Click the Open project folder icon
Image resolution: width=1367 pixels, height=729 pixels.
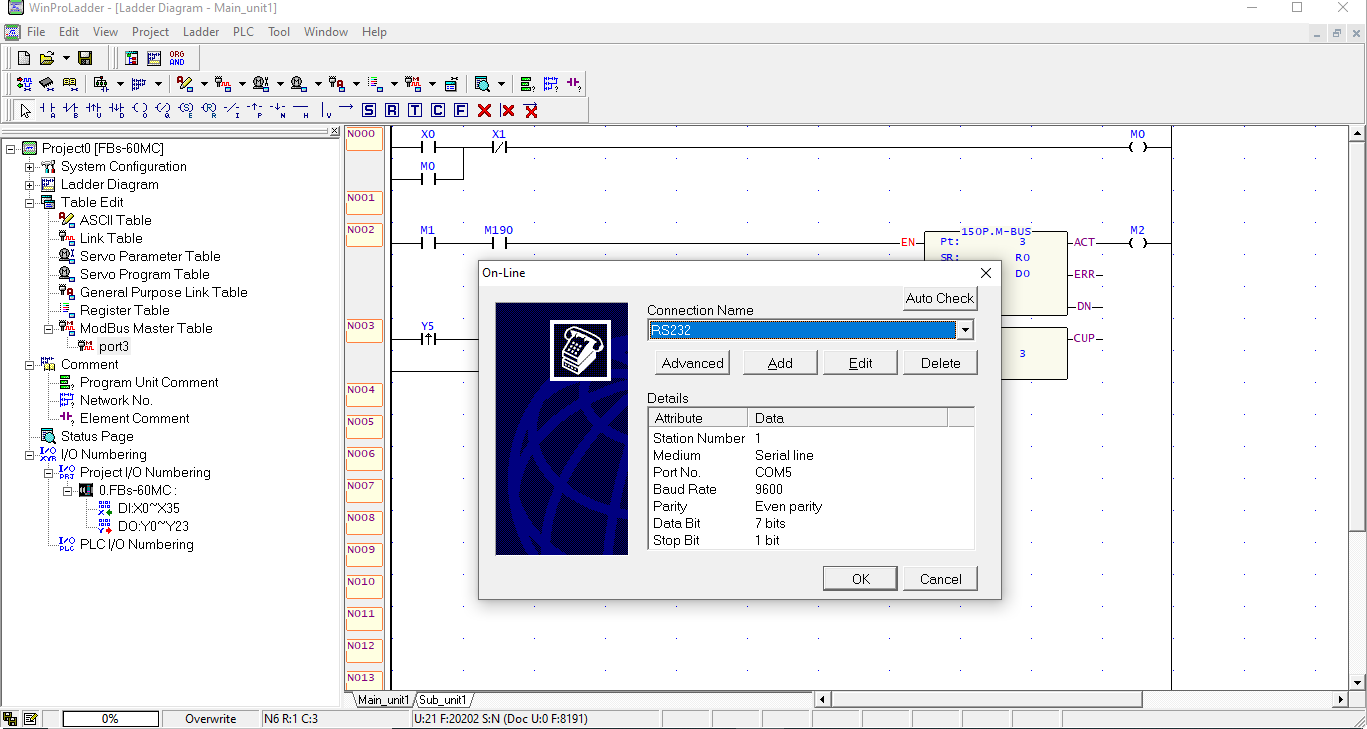point(46,58)
